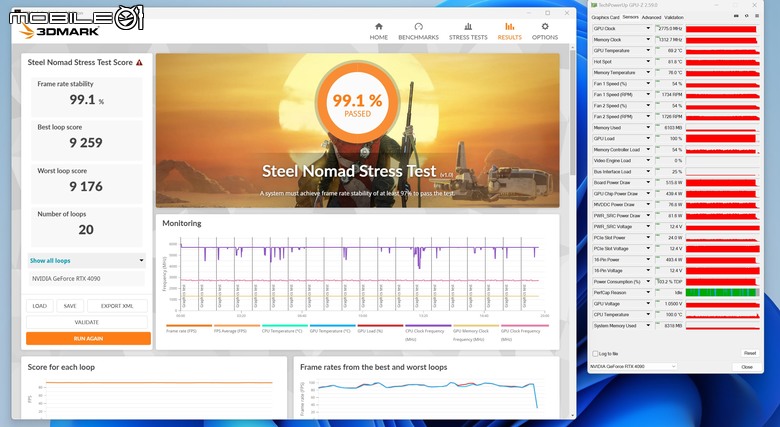
Task: Click the Steel Nomad Stress Test banner image
Action: pos(358,130)
